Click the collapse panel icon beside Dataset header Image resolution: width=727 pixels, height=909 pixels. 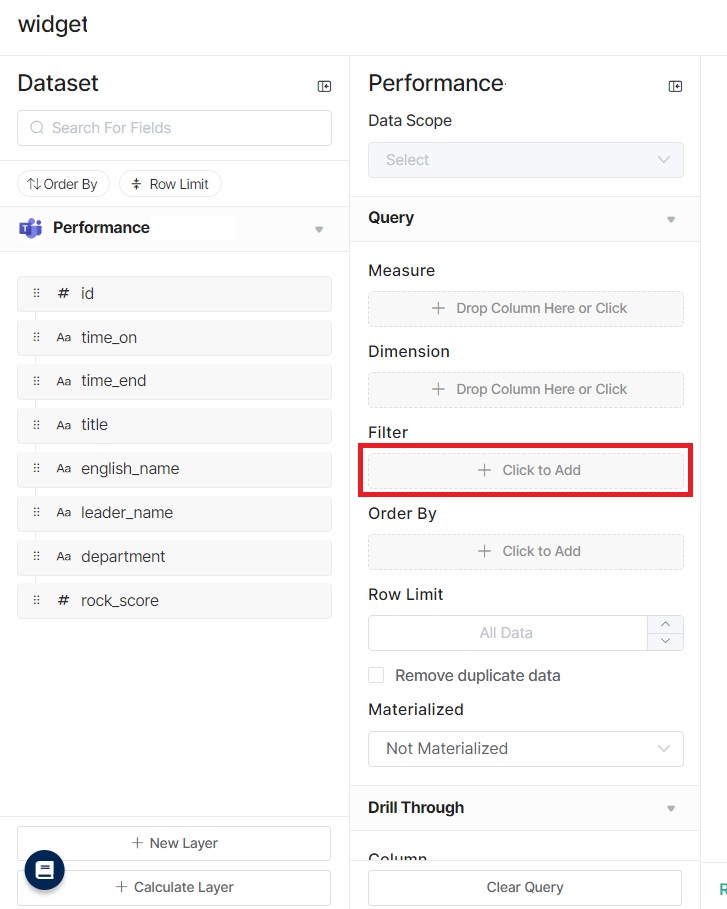324,85
